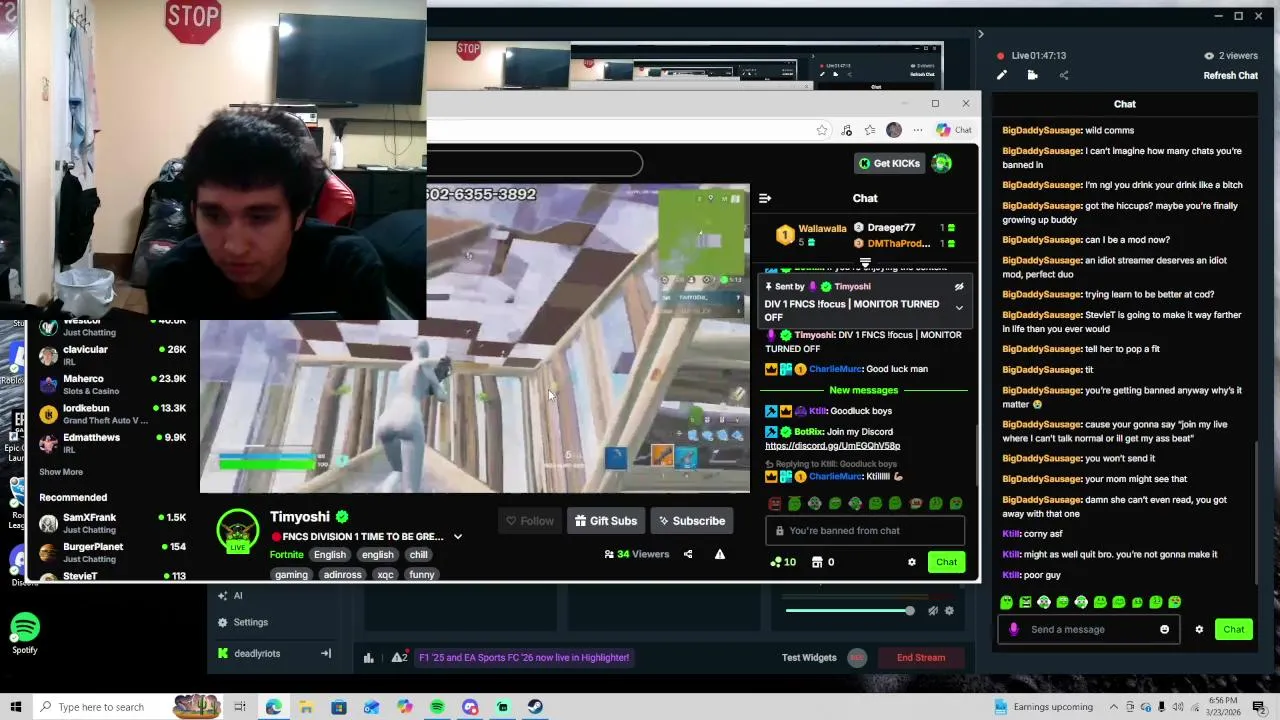Expand the pinned message chevron
Screen dimensions: 1280x720
click(958, 308)
